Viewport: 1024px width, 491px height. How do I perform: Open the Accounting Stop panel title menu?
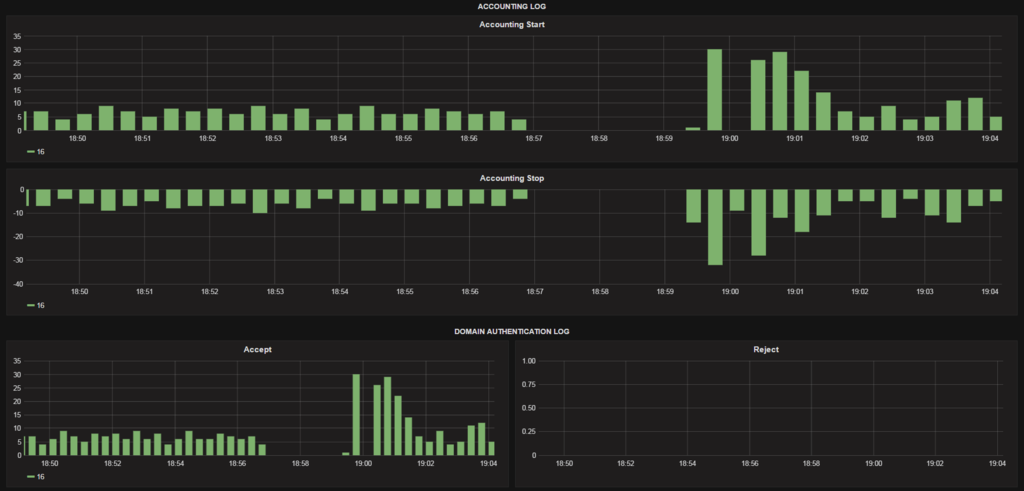[512, 178]
